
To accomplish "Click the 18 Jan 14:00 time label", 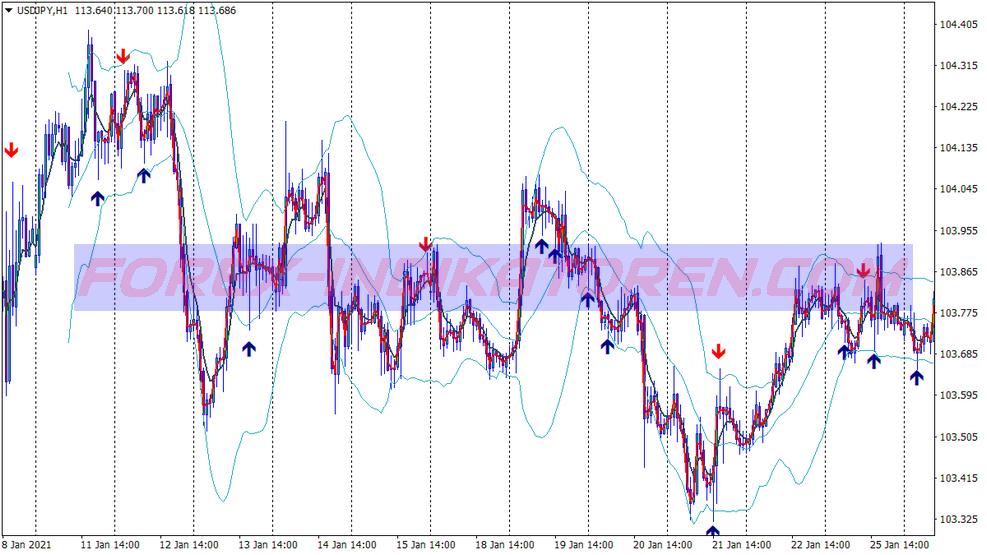I will coord(505,545).
